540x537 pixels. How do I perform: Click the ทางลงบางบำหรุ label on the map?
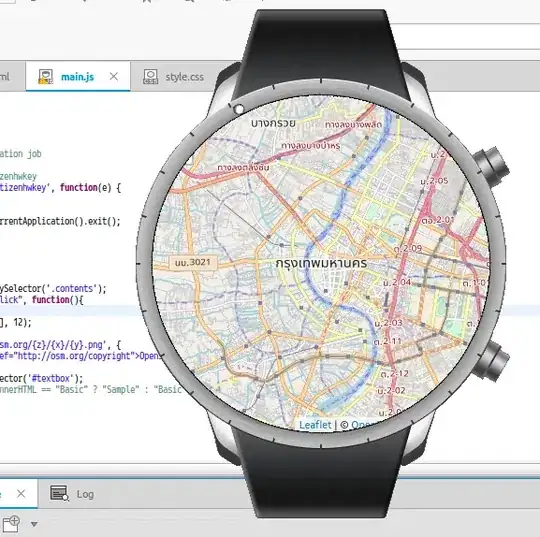(311, 146)
